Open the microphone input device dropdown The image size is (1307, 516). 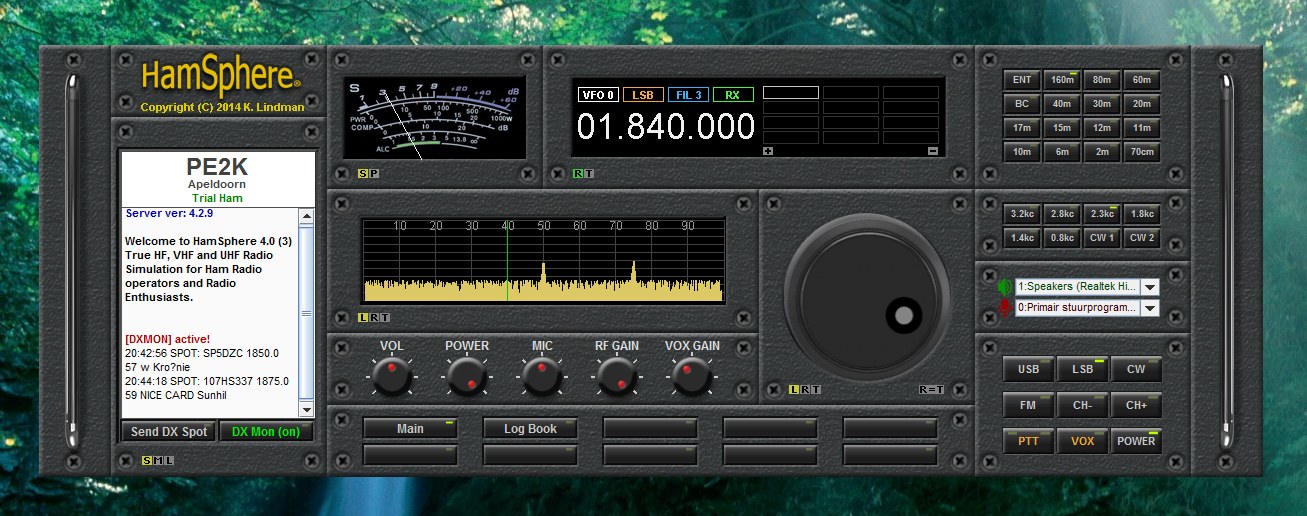pos(1149,308)
